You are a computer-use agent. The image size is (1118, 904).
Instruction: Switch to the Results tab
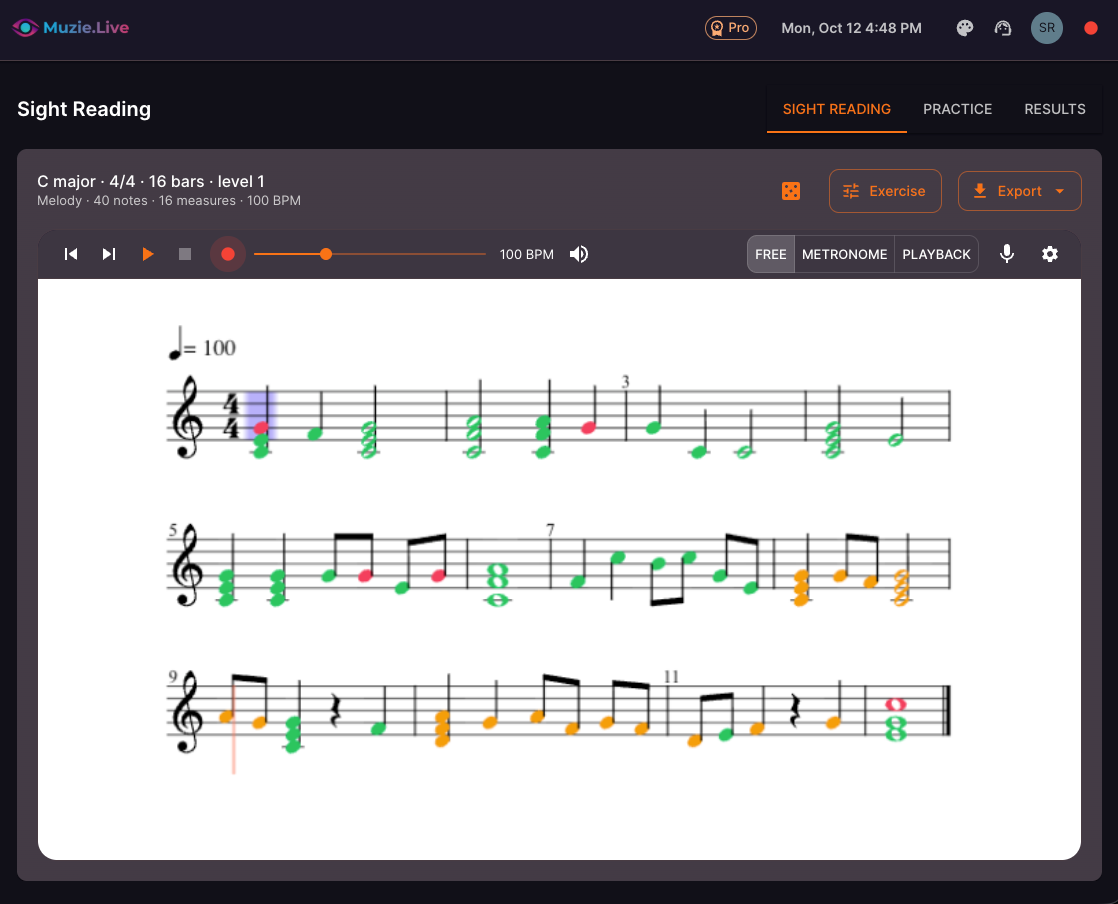1055,109
